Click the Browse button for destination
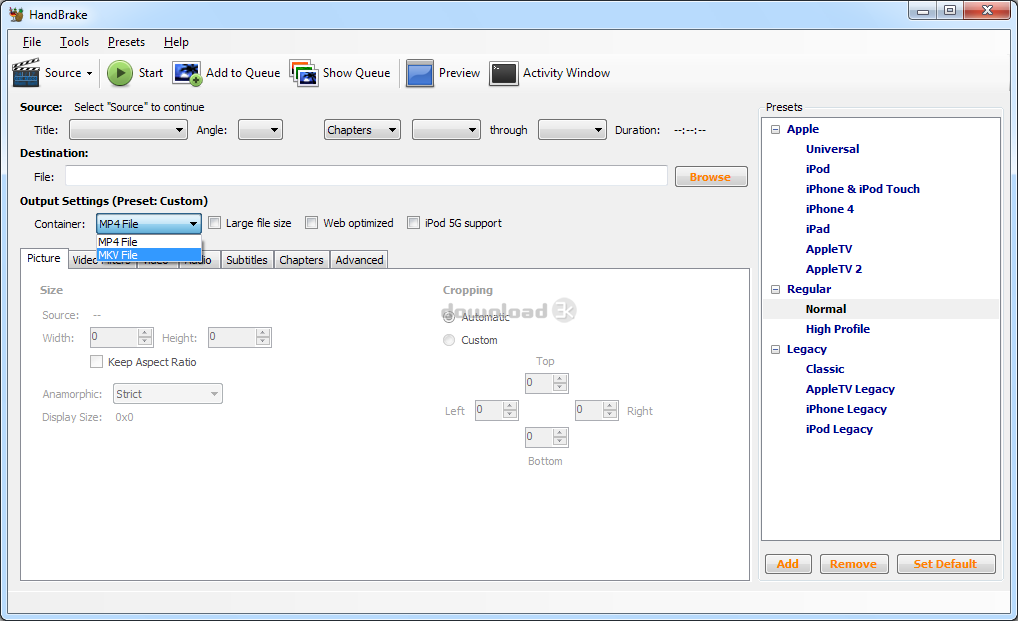This screenshot has width=1018, height=621. tap(710, 175)
